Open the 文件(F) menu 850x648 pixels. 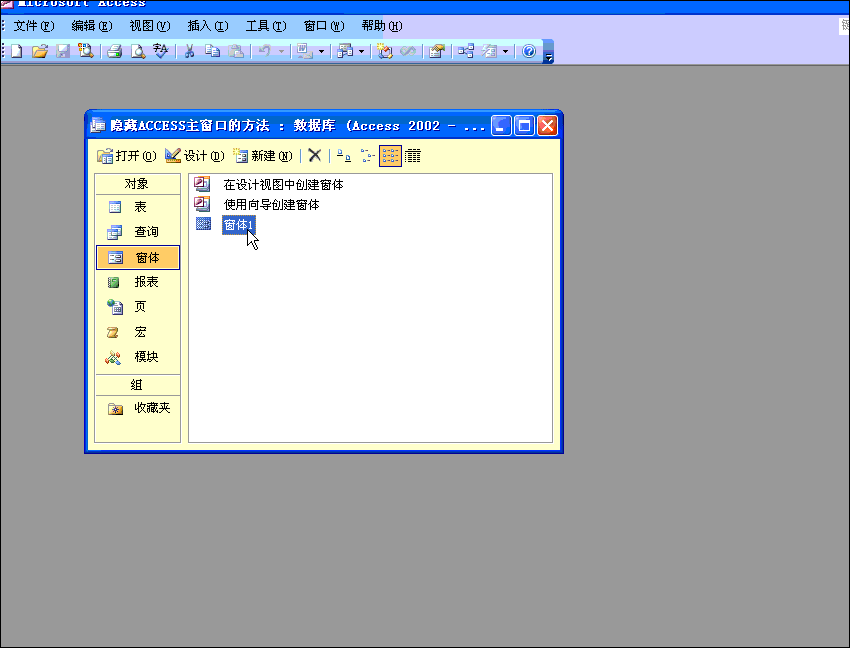click(34, 26)
